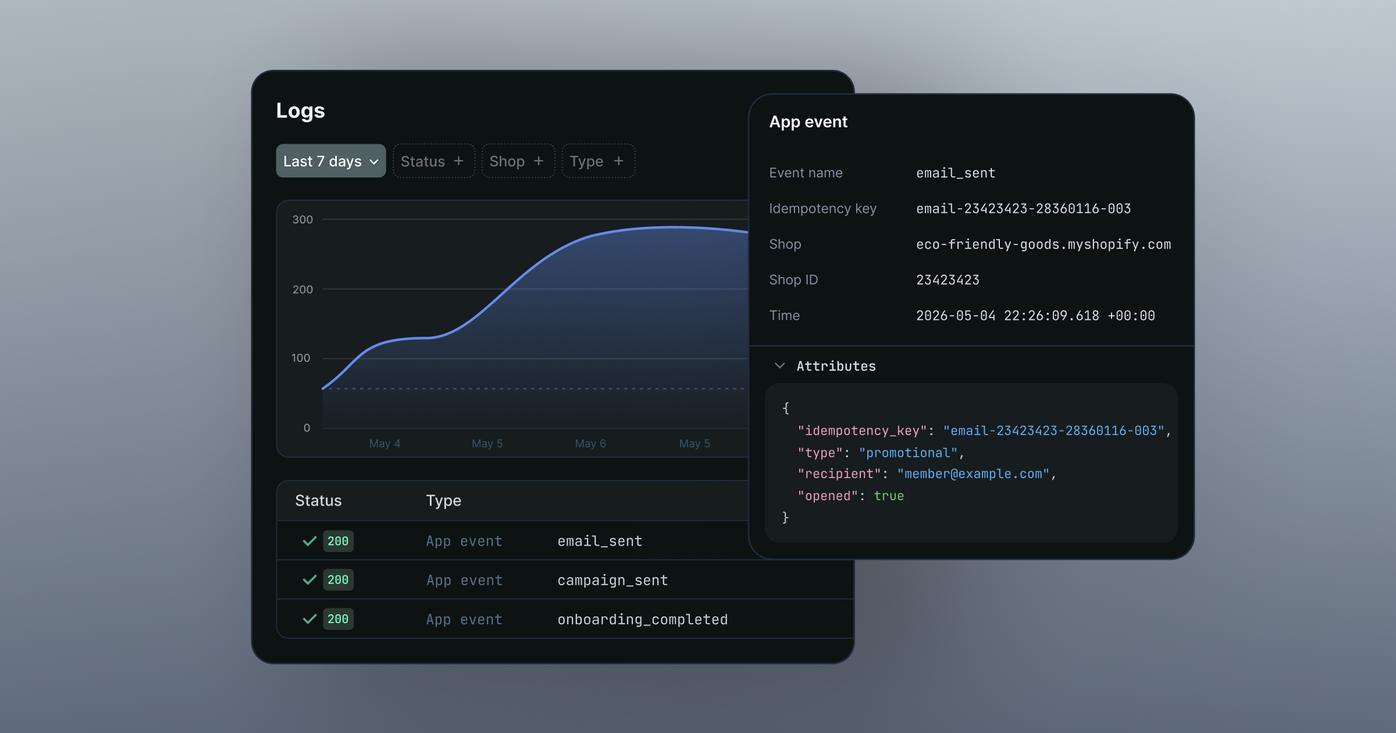Click the checkmark icon in onboarding_completed row
Viewport: 1396px width, 733px height.
pos(310,619)
